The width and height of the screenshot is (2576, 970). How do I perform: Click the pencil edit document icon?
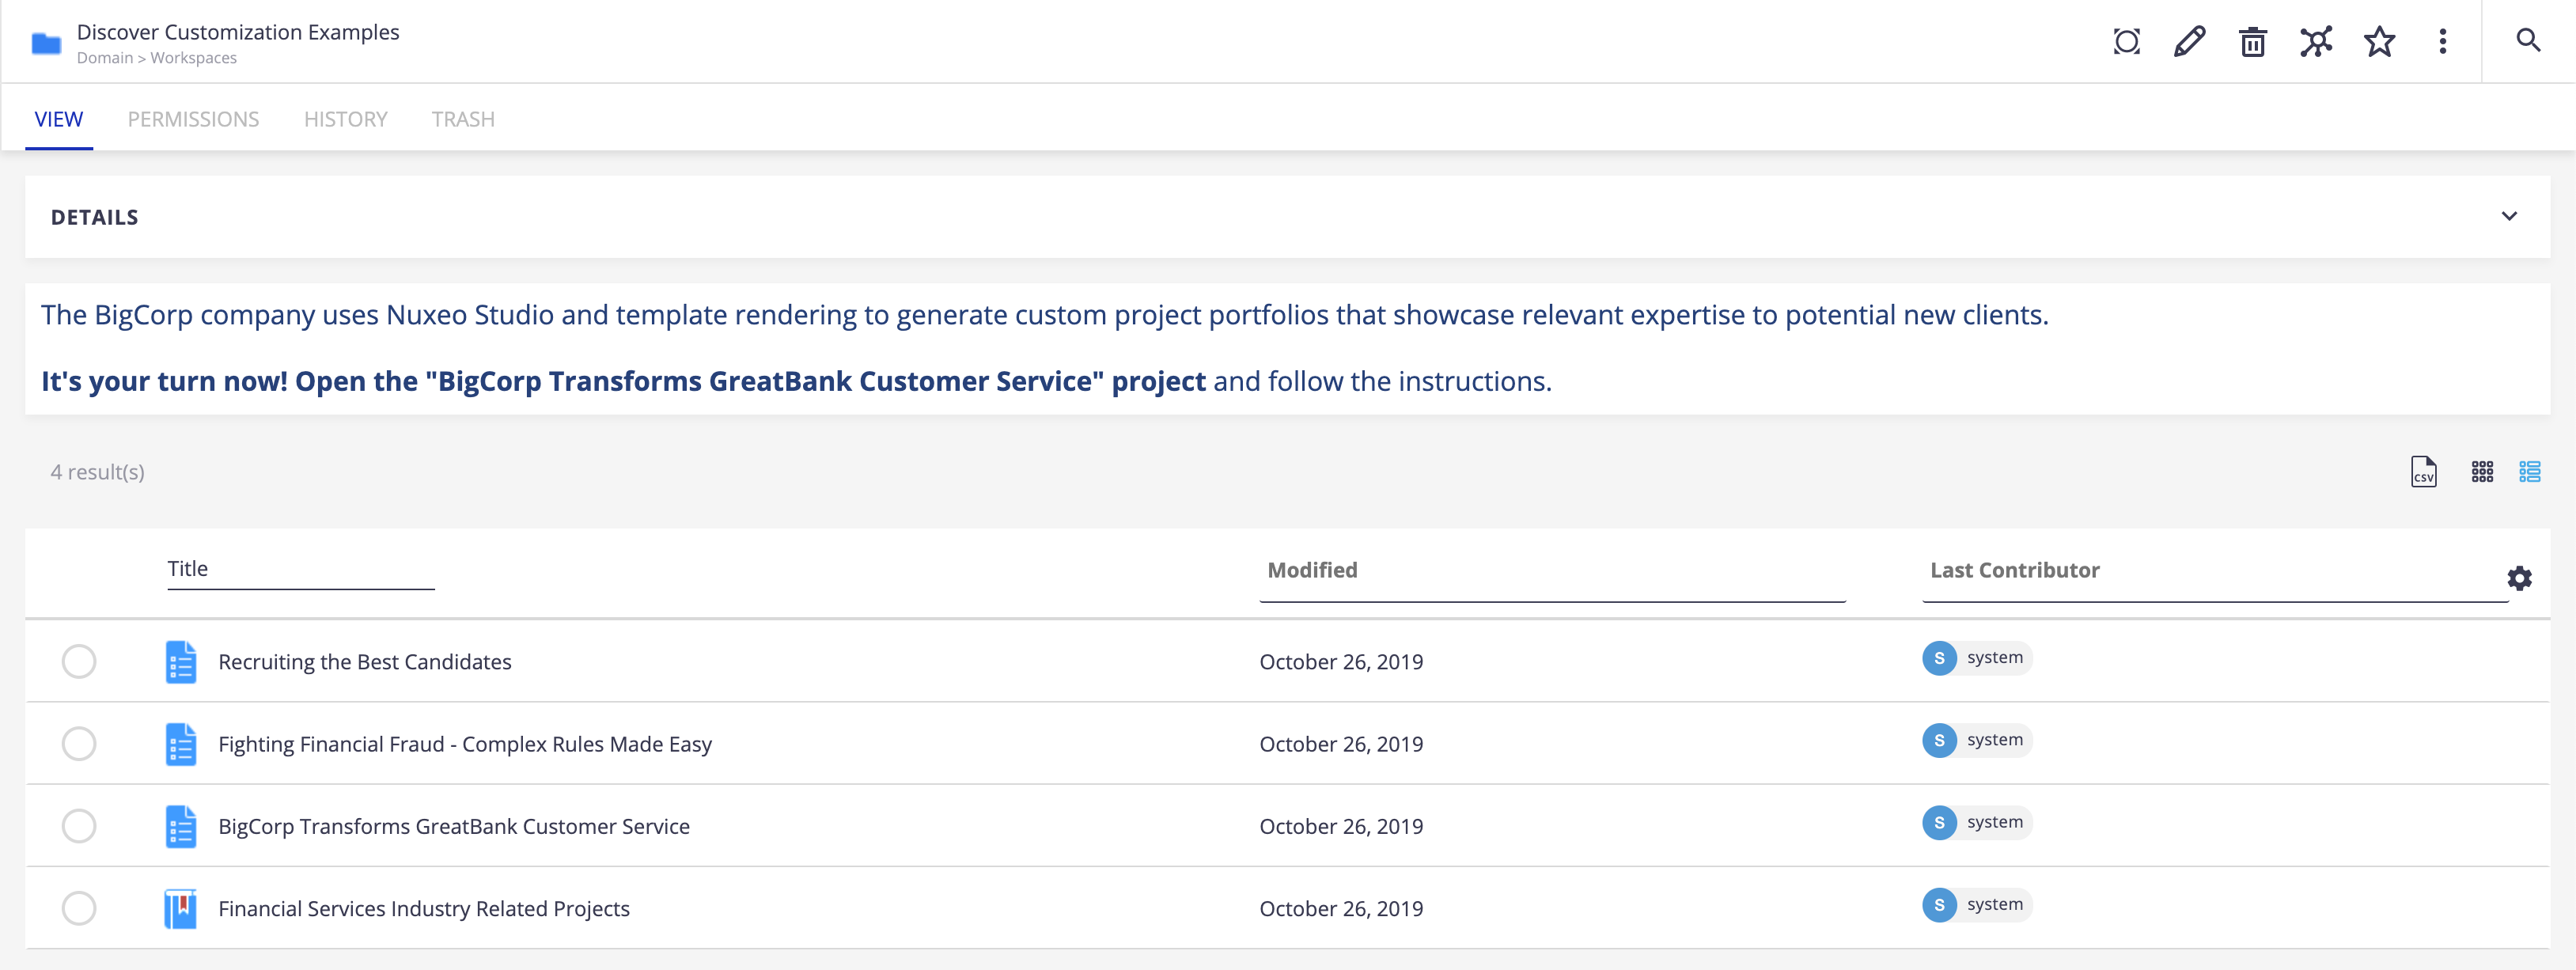(x=2190, y=42)
